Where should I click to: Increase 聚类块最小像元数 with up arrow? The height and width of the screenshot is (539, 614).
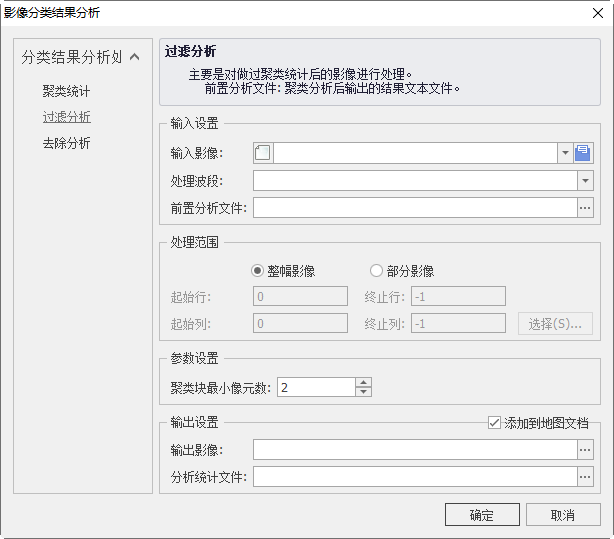click(363, 382)
